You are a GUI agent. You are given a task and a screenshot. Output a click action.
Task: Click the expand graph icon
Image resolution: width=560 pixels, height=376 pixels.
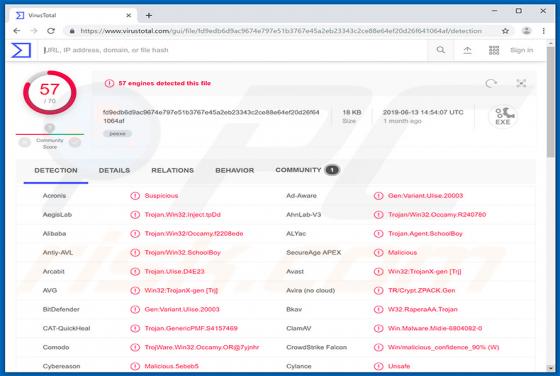coord(521,83)
